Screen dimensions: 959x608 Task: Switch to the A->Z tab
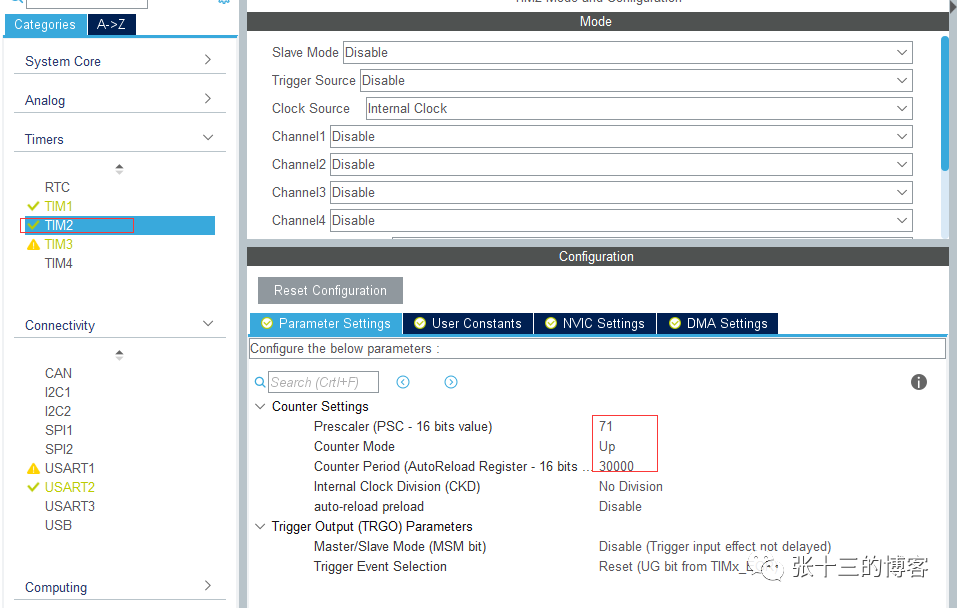point(111,24)
